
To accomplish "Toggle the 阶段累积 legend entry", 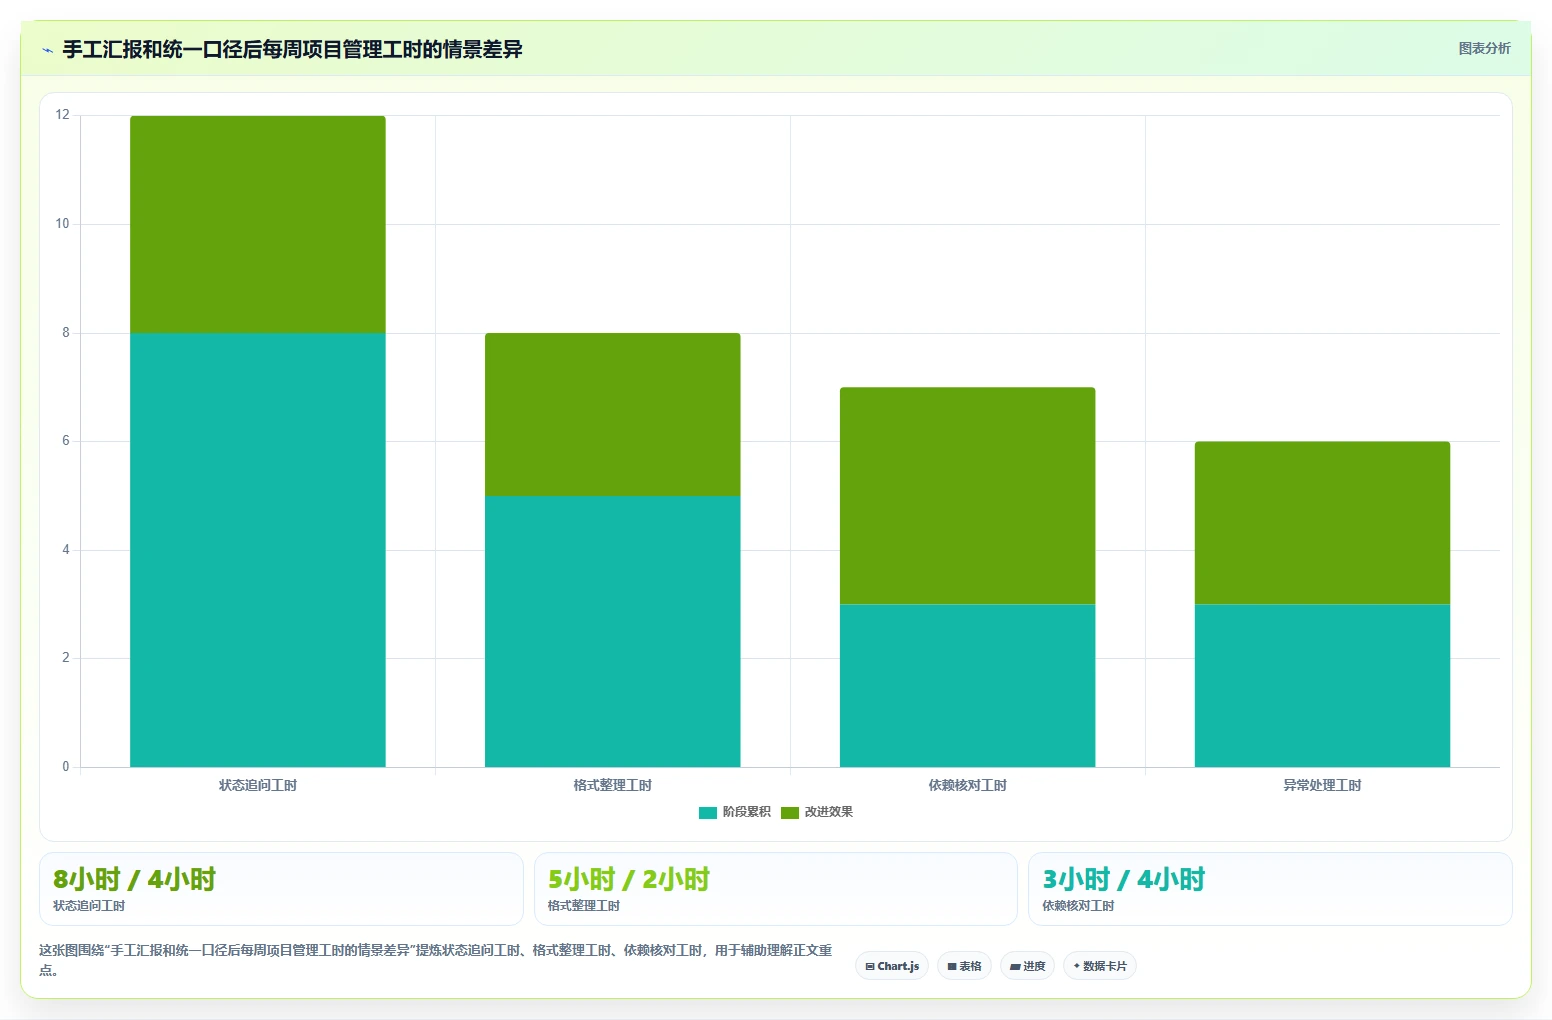I will click(735, 812).
